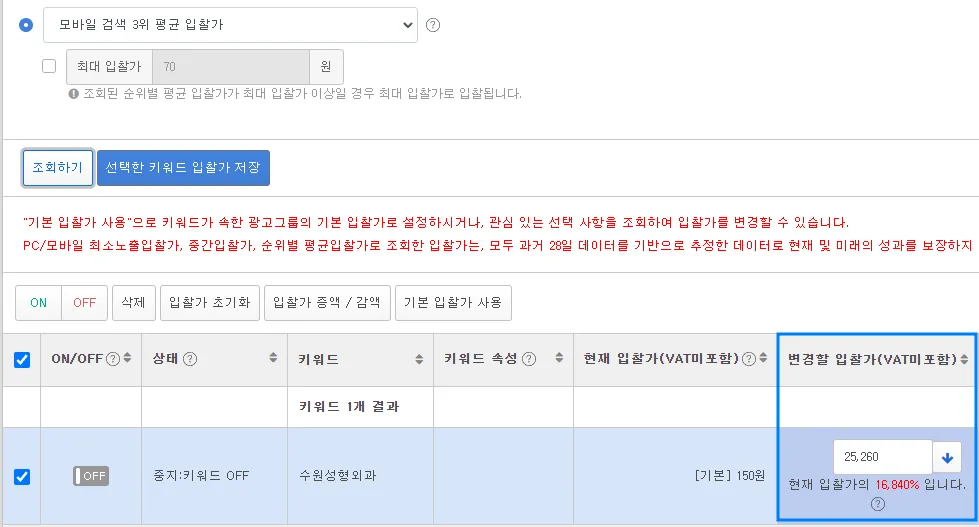Click the info icon before max-bid note
The width and height of the screenshot is (979, 527).
tap(74, 94)
